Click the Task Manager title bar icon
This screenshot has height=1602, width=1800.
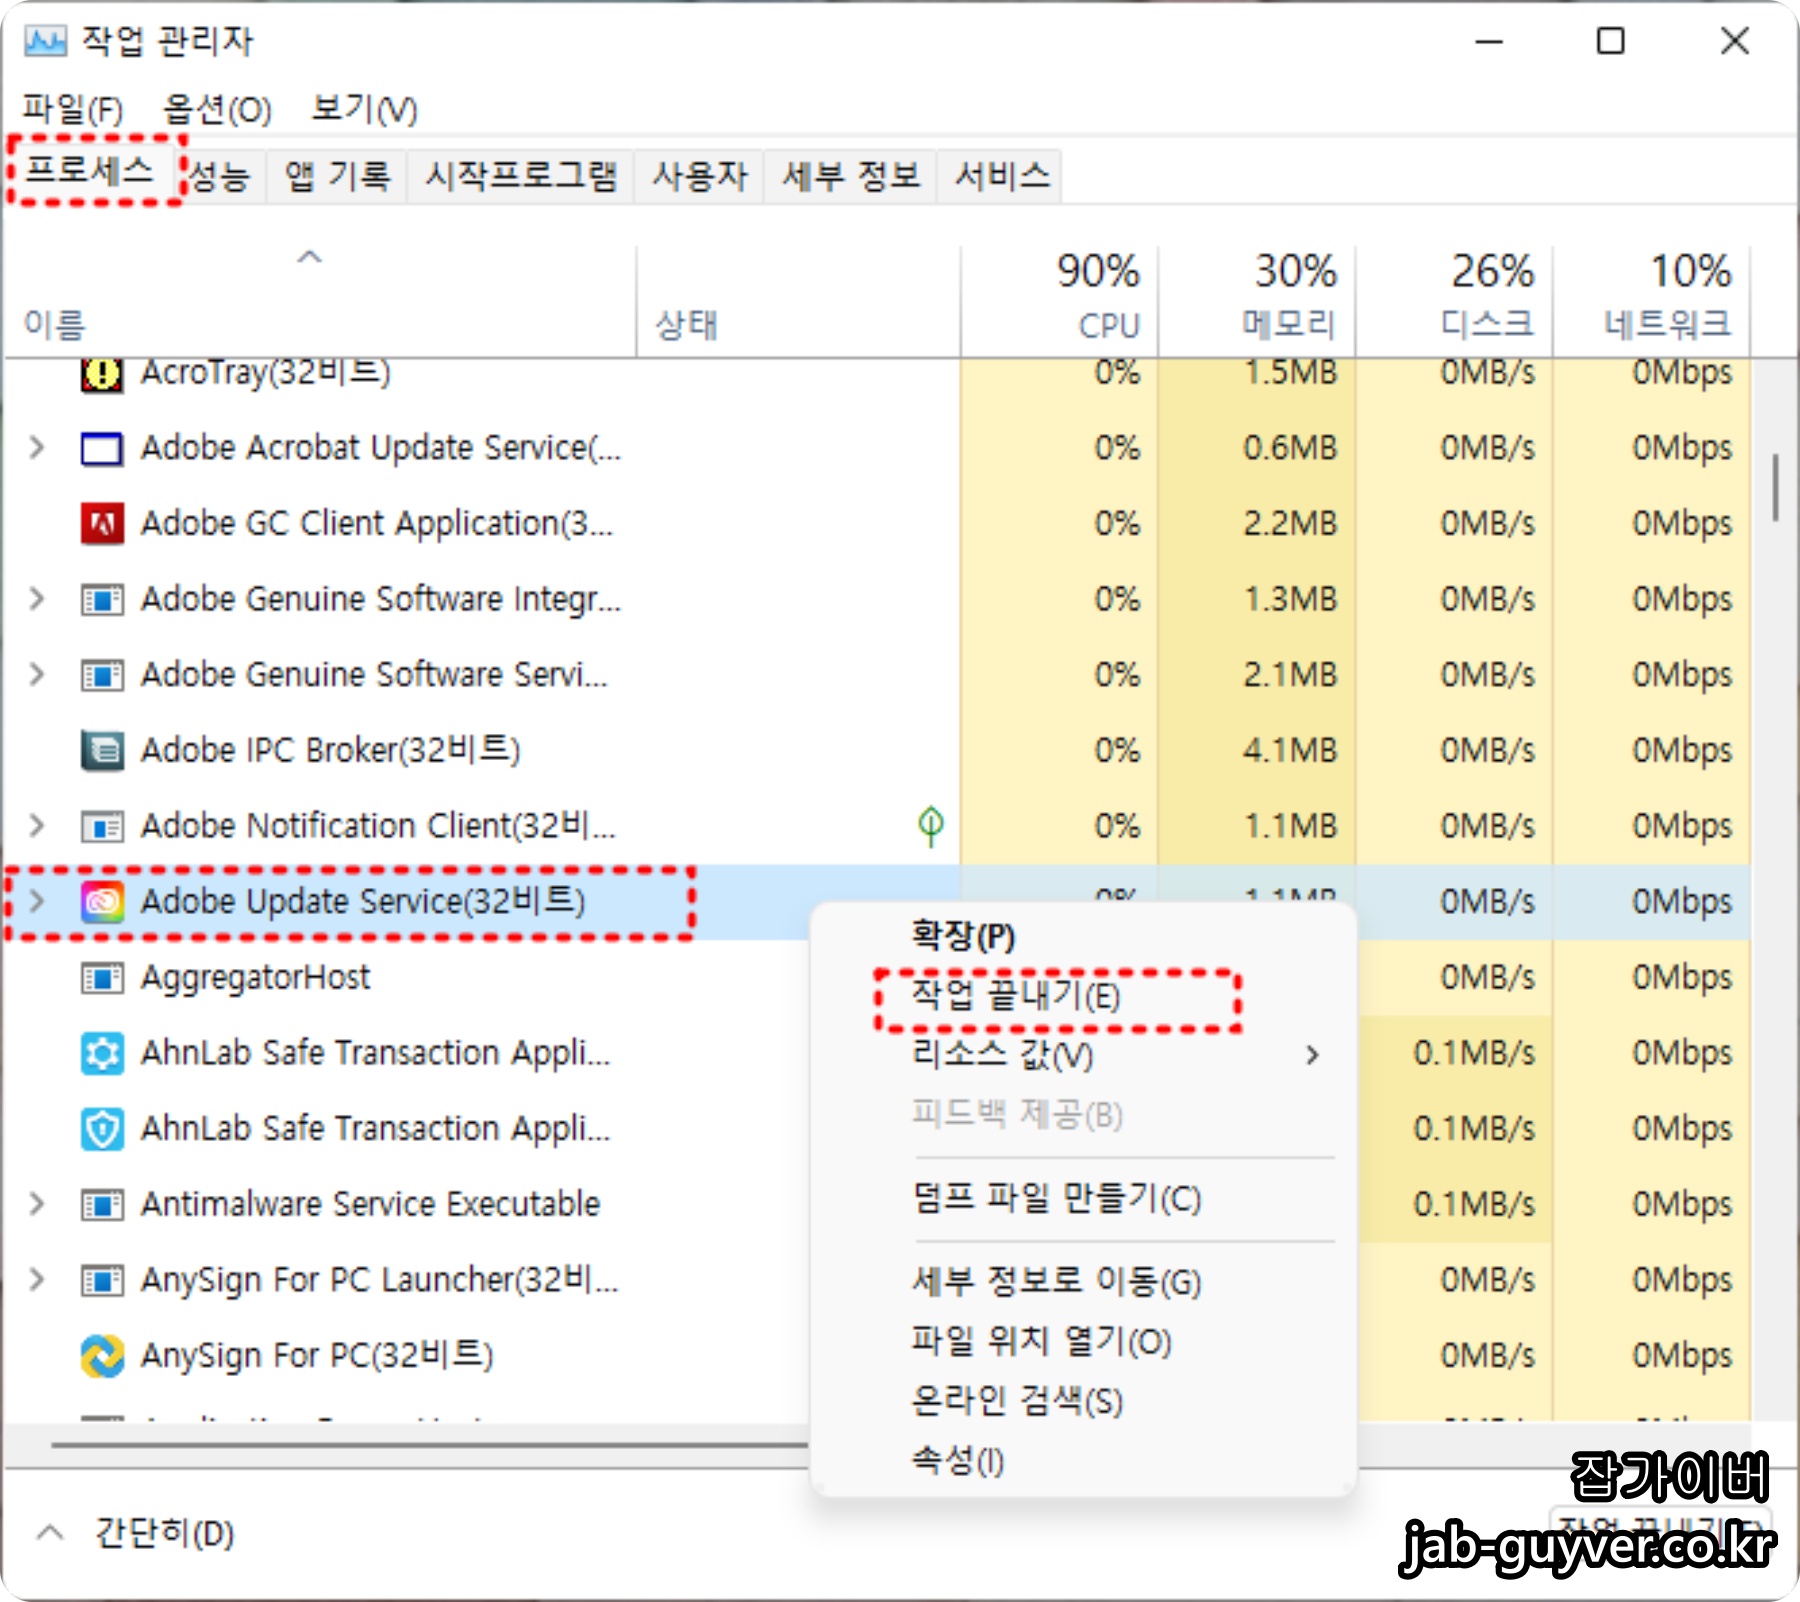pos(45,41)
